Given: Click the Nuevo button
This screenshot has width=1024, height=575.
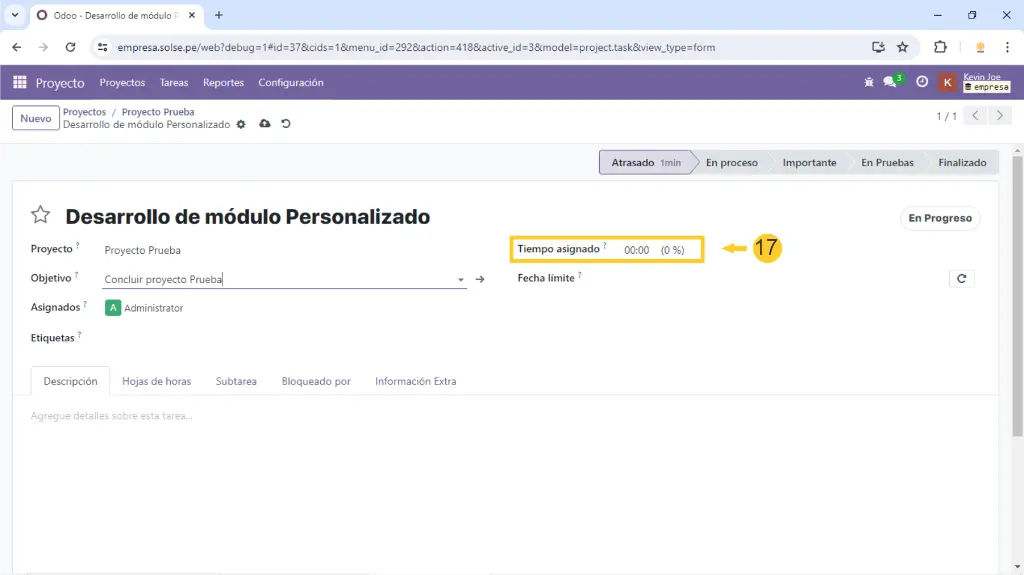Looking at the screenshot, I should tap(36, 118).
